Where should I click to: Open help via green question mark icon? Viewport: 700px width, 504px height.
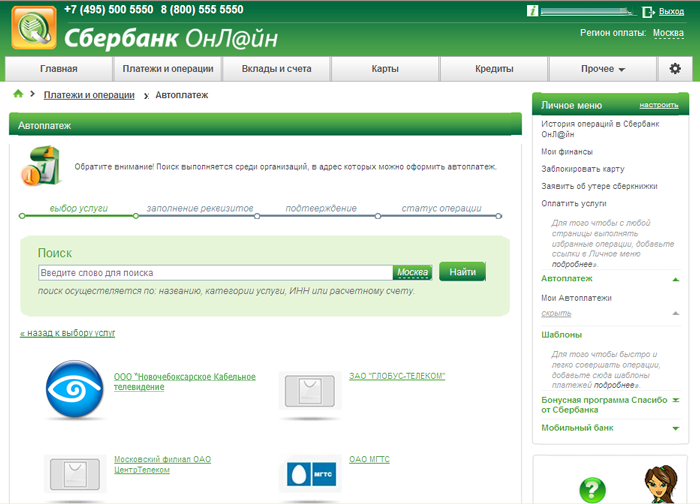tap(592, 490)
